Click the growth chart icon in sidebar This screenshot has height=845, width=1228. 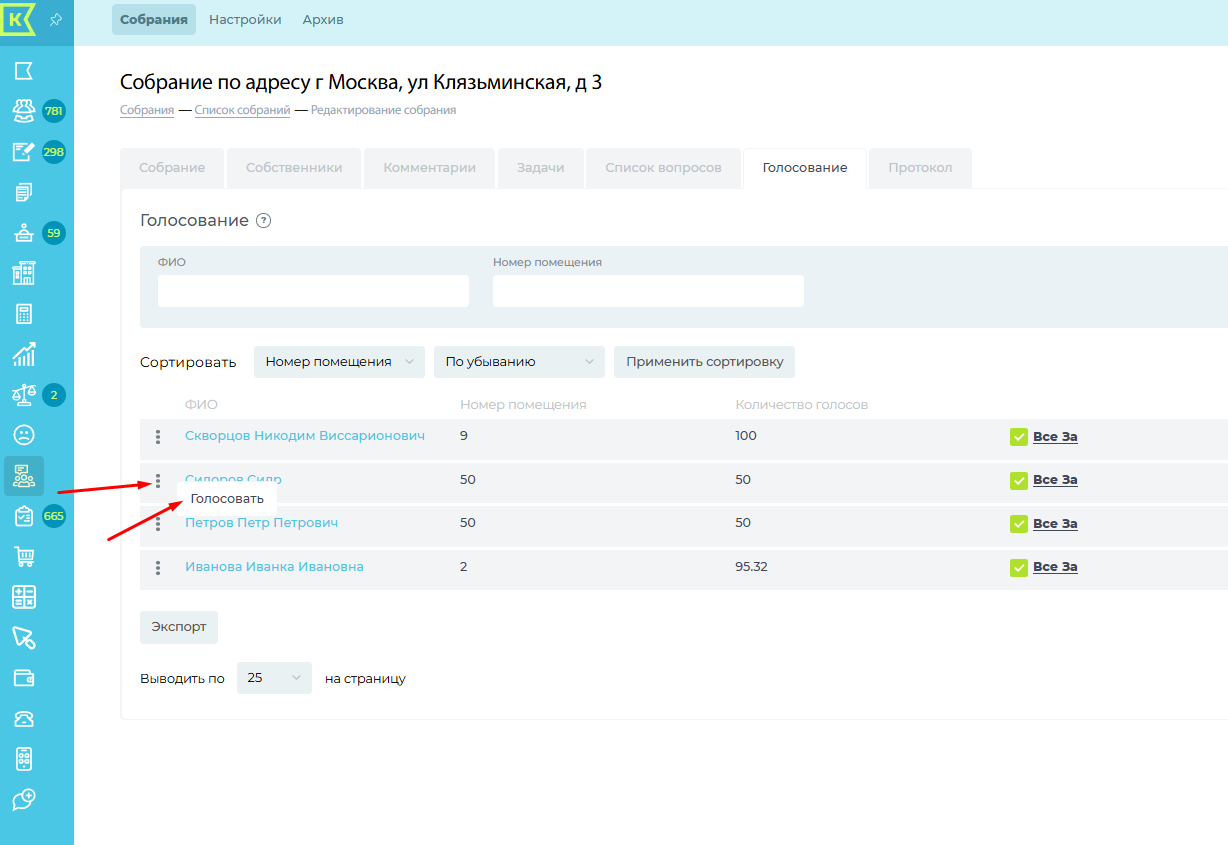point(23,354)
